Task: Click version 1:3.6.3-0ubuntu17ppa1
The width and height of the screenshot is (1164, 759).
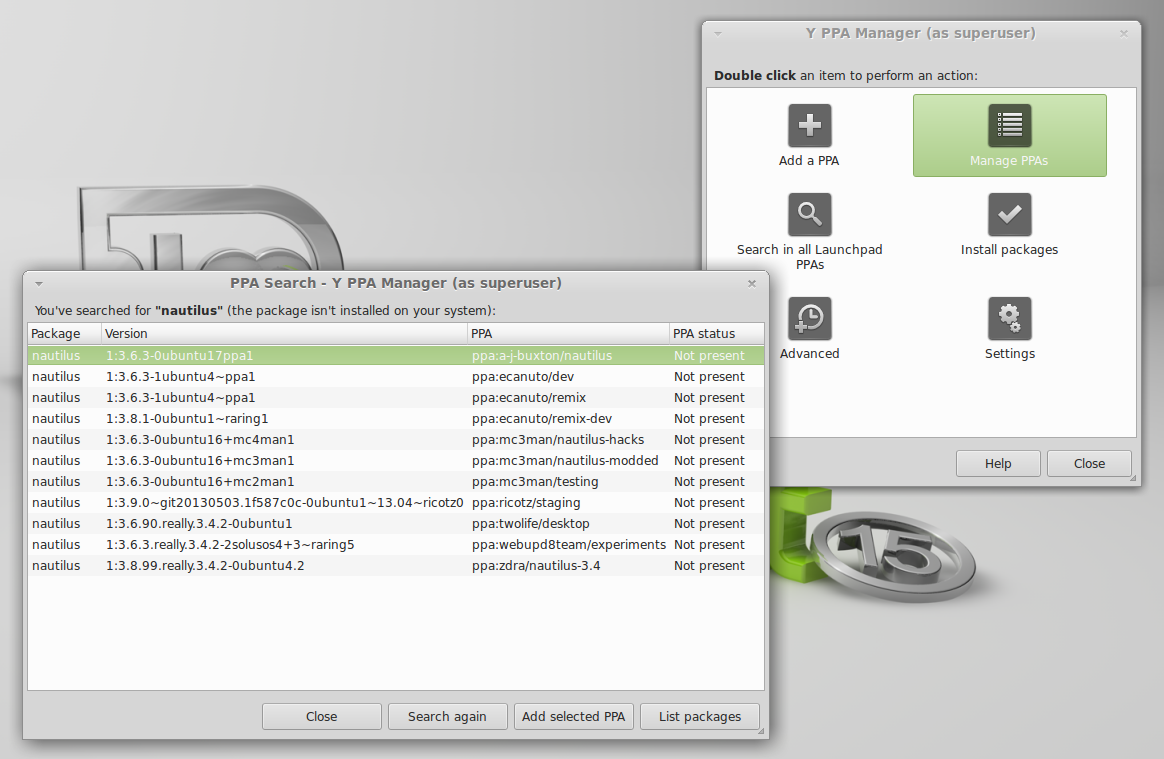Action: [x=179, y=356]
